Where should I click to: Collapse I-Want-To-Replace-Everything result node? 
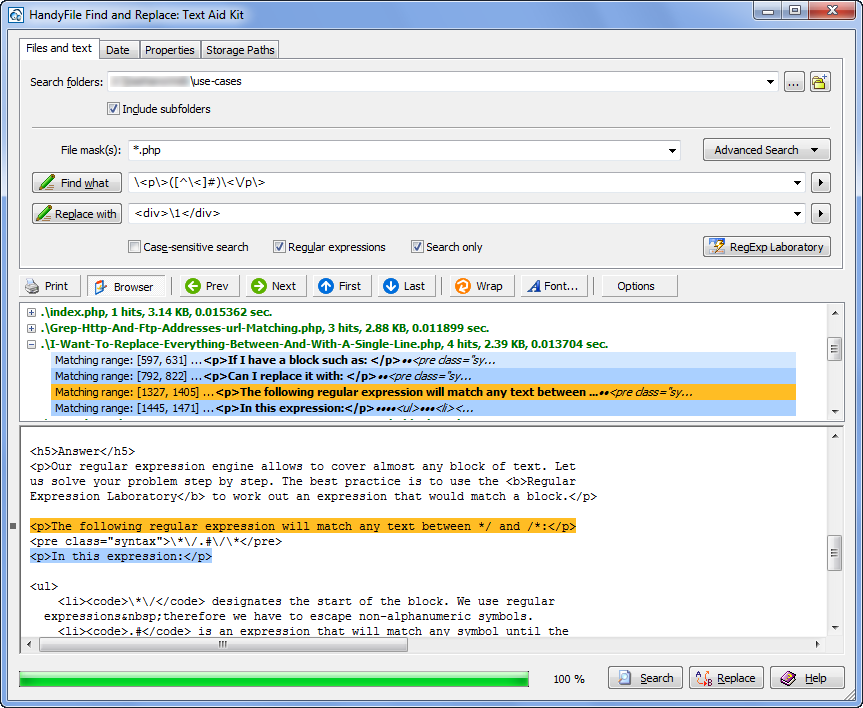31,344
